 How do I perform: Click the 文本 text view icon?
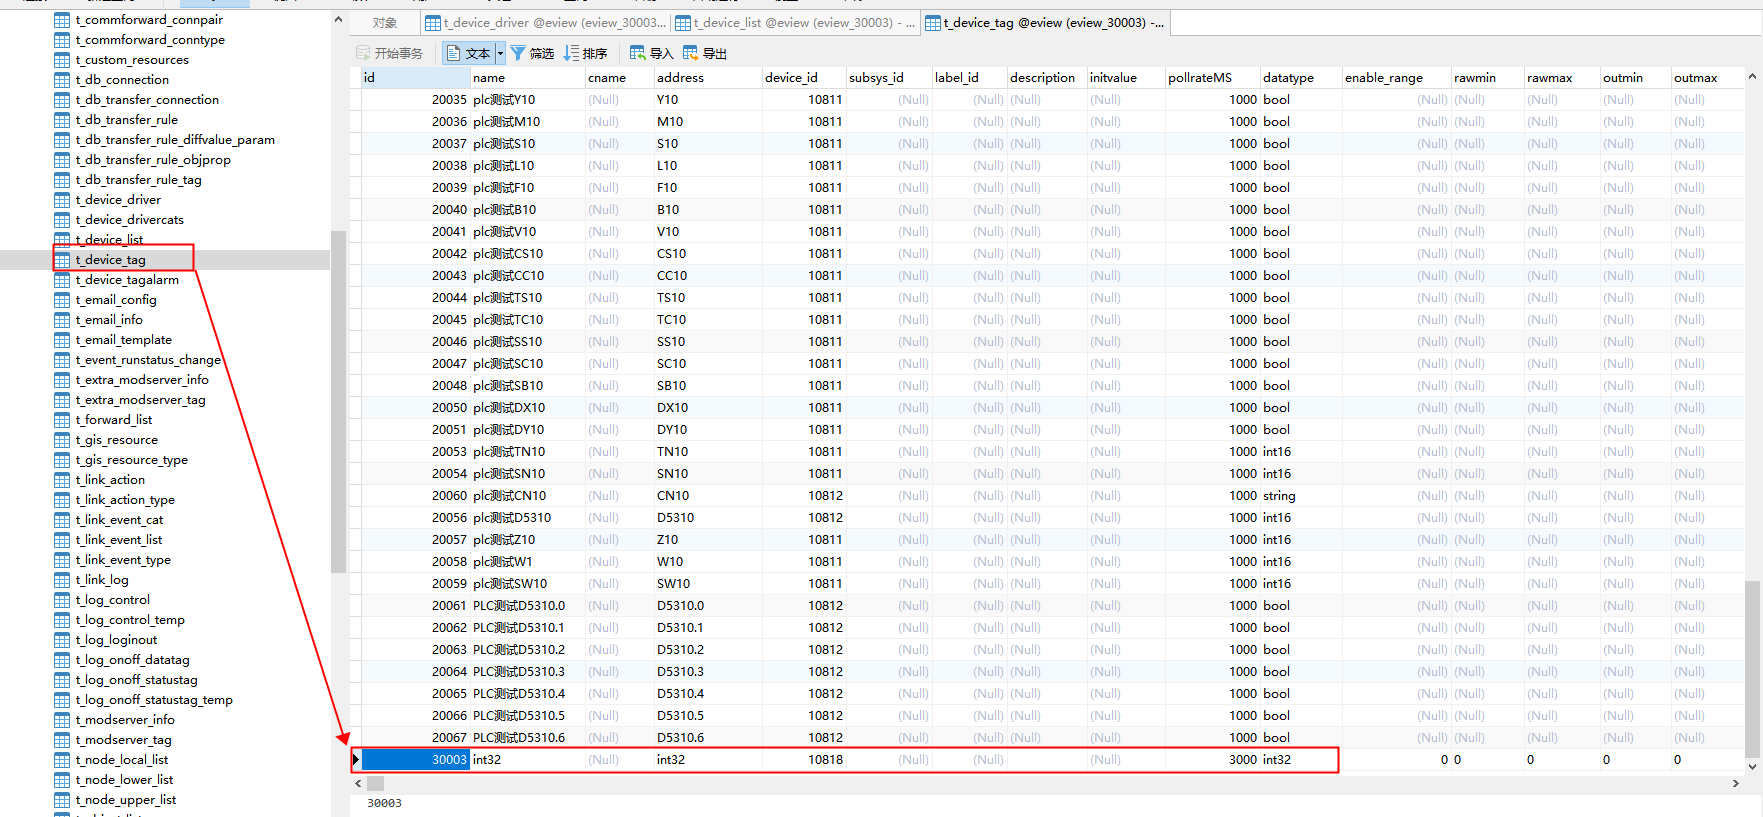[x=454, y=53]
